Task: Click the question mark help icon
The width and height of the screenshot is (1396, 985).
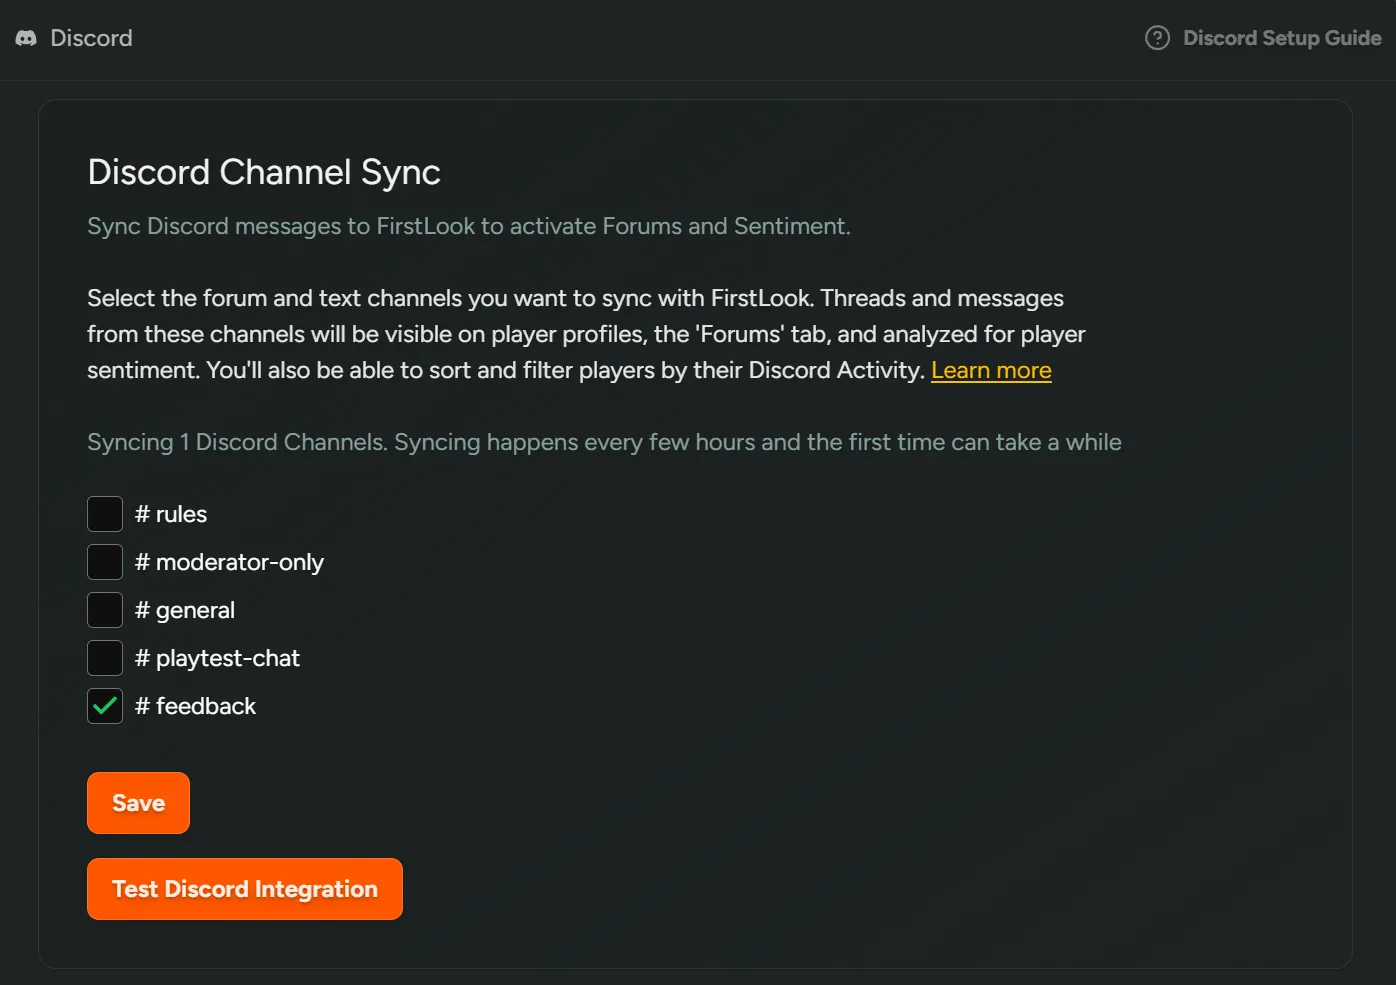Action: coord(1157,38)
